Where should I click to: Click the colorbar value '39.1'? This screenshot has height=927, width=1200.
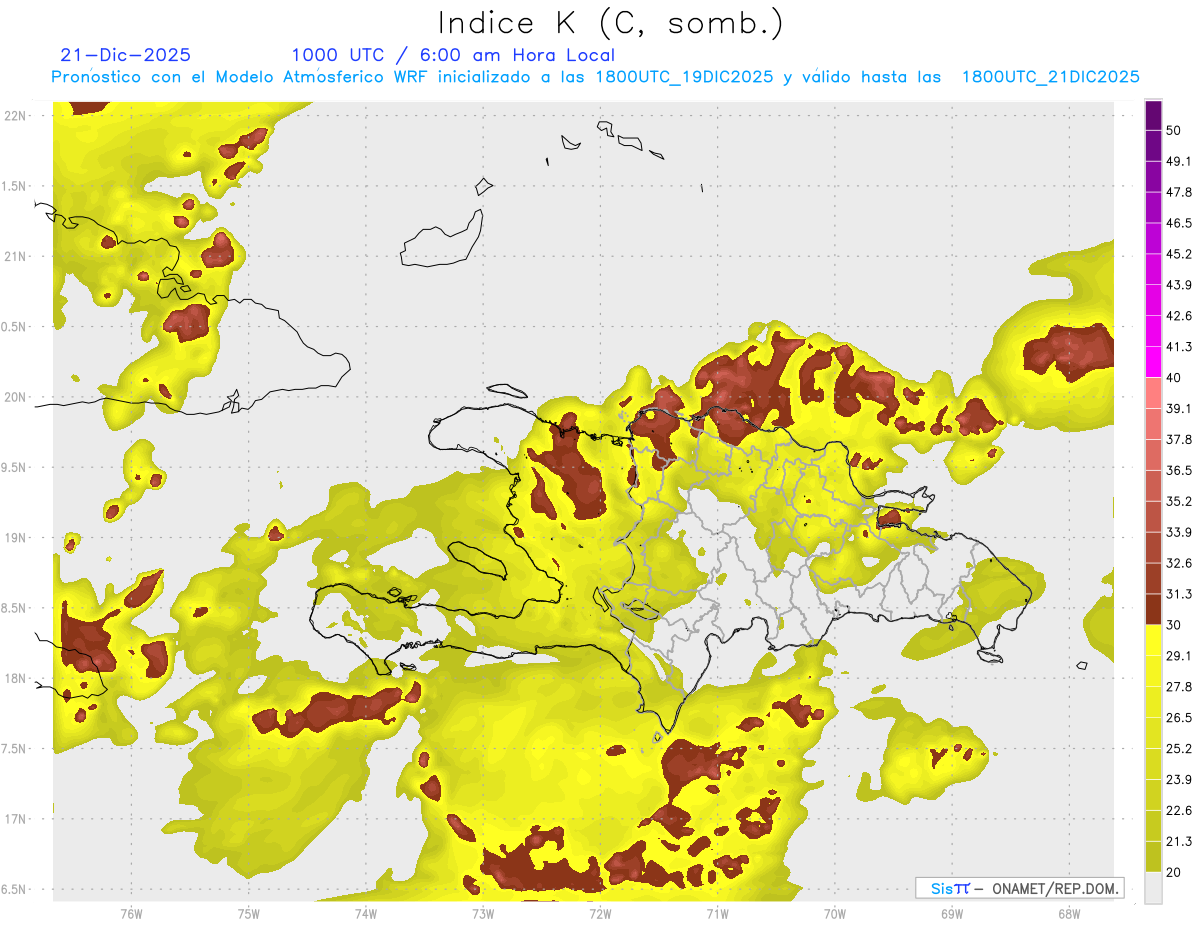(1180, 408)
